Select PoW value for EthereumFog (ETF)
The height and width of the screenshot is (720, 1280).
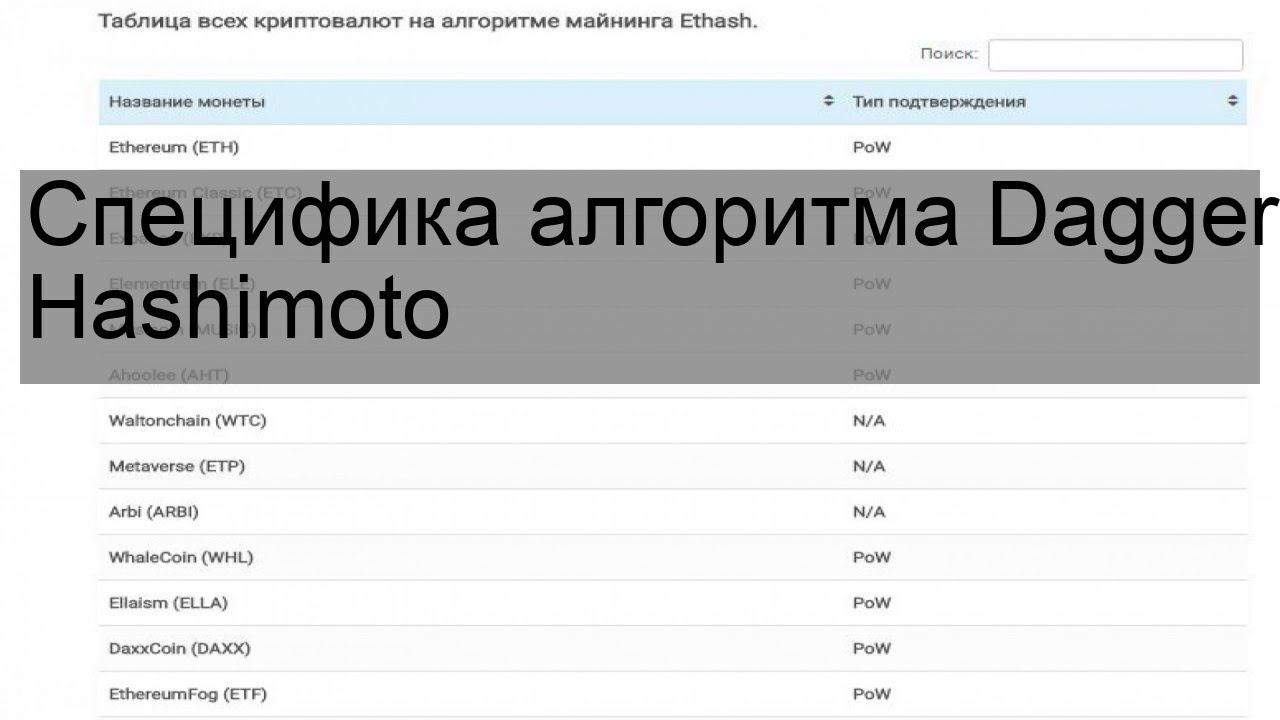871,694
